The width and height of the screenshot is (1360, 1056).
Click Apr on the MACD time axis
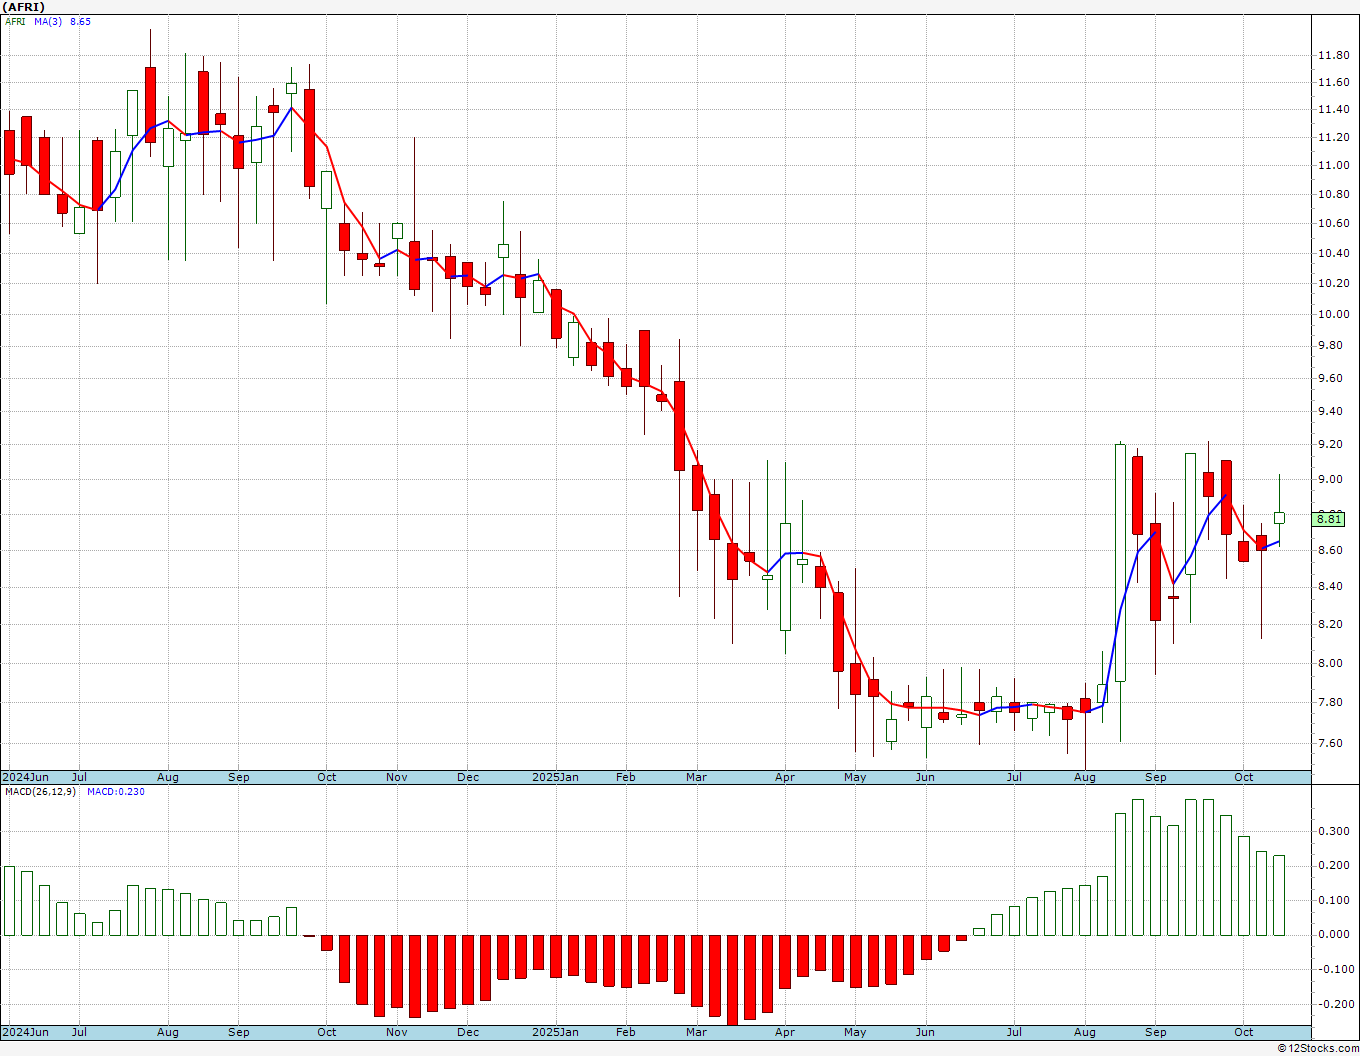(x=785, y=1032)
